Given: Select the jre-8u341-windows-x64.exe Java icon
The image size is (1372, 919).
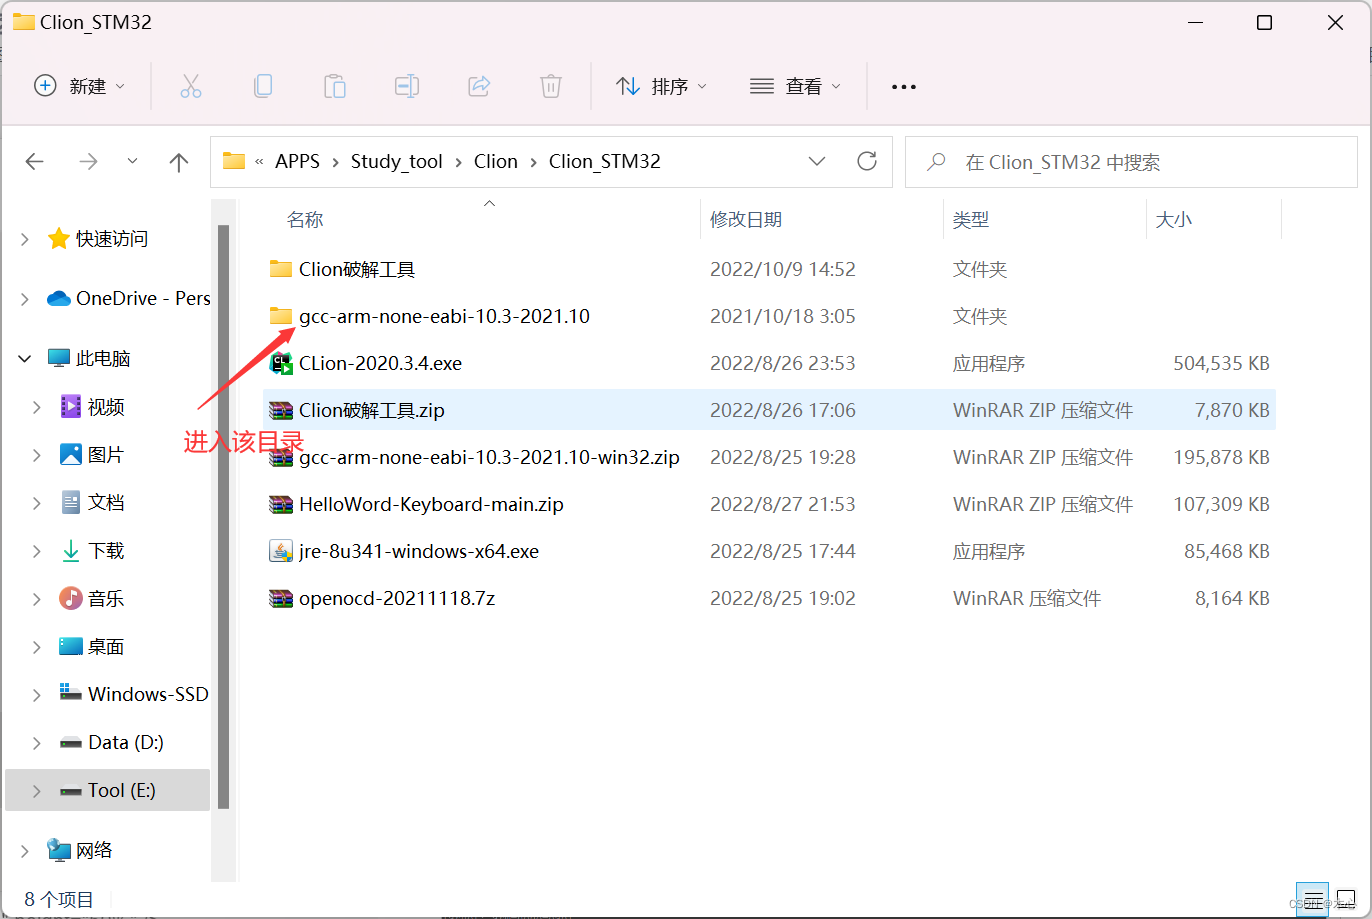Looking at the screenshot, I should (x=281, y=551).
